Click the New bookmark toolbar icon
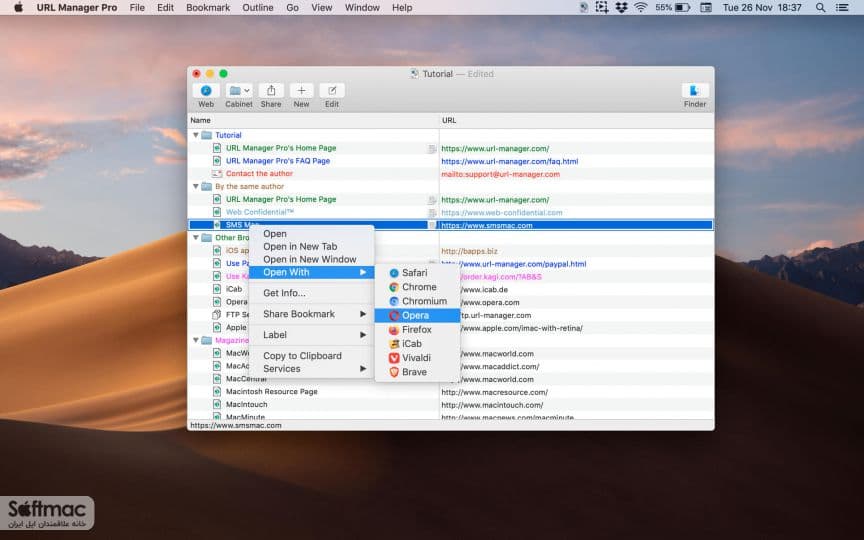This screenshot has height=540, width=864. pos(301,91)
